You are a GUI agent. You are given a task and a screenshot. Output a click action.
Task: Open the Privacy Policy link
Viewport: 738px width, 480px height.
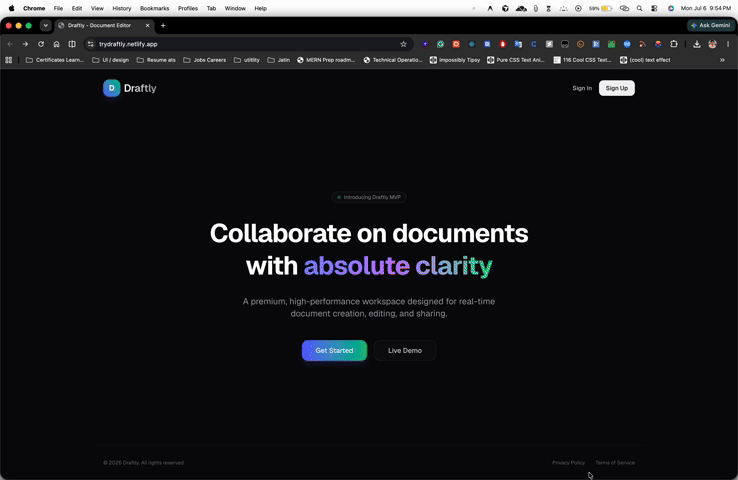[569, 463]
